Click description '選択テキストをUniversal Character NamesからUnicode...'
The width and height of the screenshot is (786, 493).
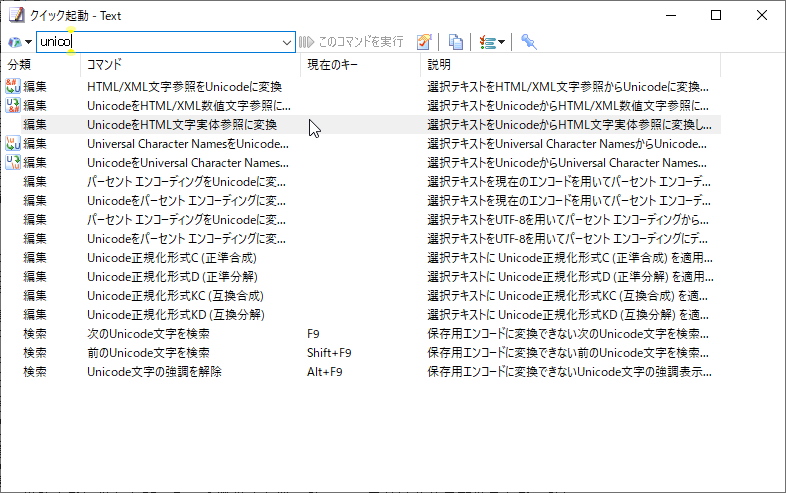(x=567, y=144)
